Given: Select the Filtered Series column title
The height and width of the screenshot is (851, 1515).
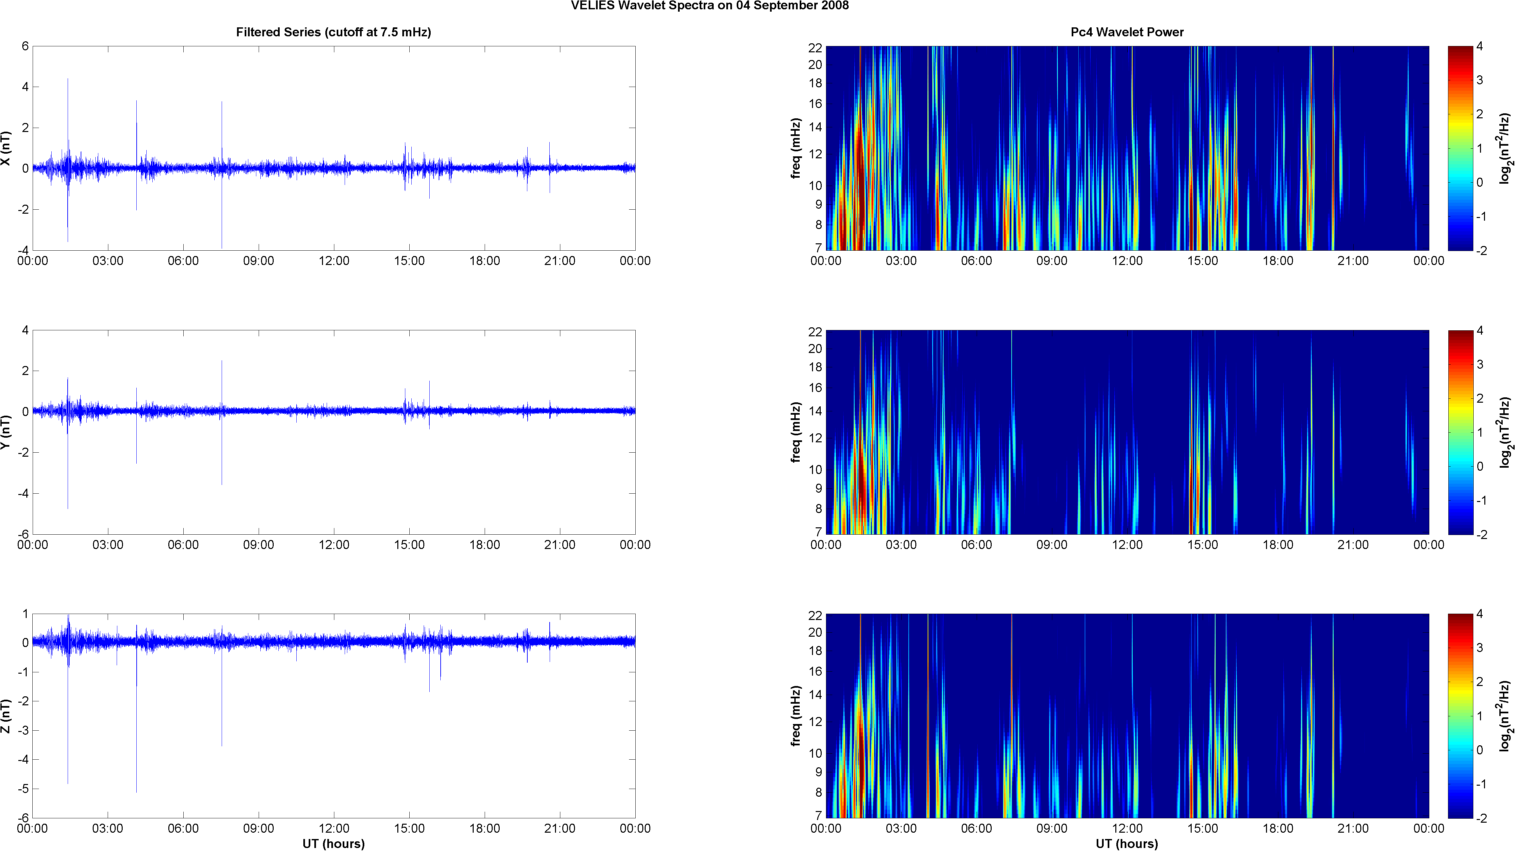Looking at the screenshot, I should tap(333, 32).
